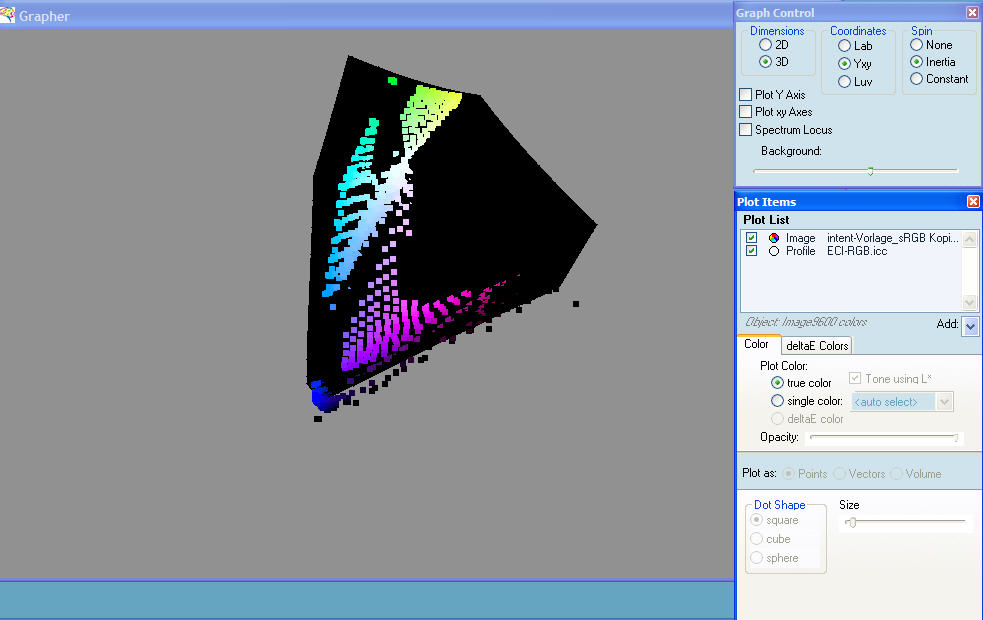
Task: Select the Color tab
Action: (756, 345)
